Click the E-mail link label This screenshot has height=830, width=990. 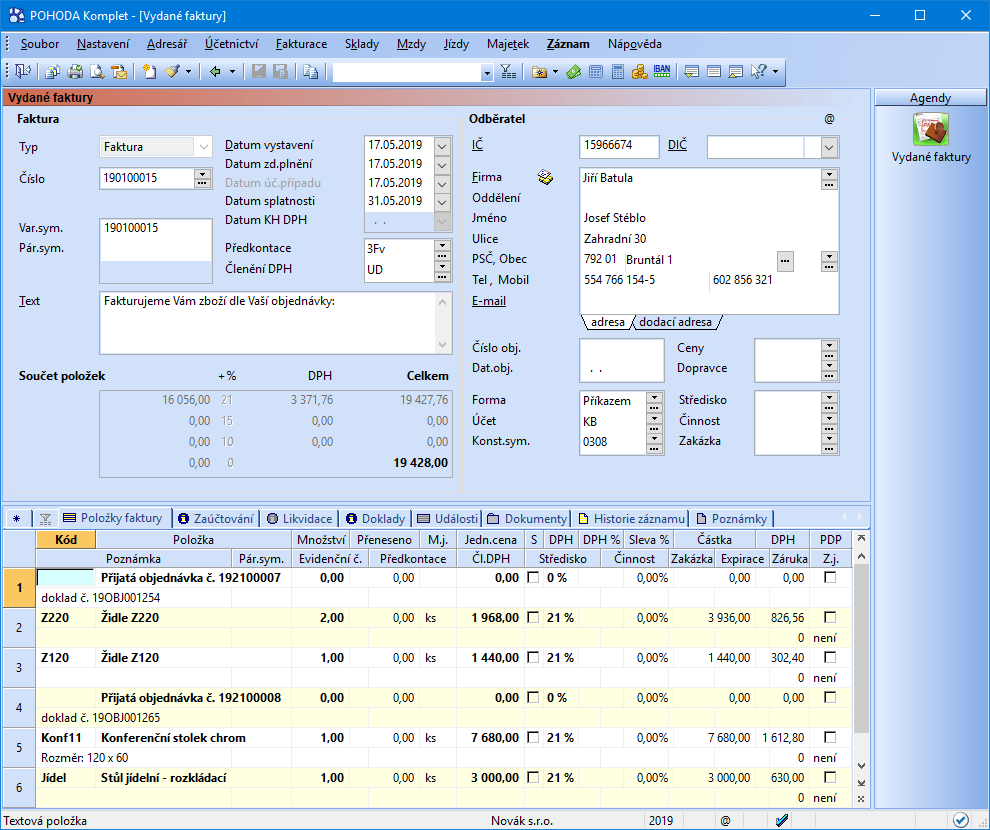(489, 301)
